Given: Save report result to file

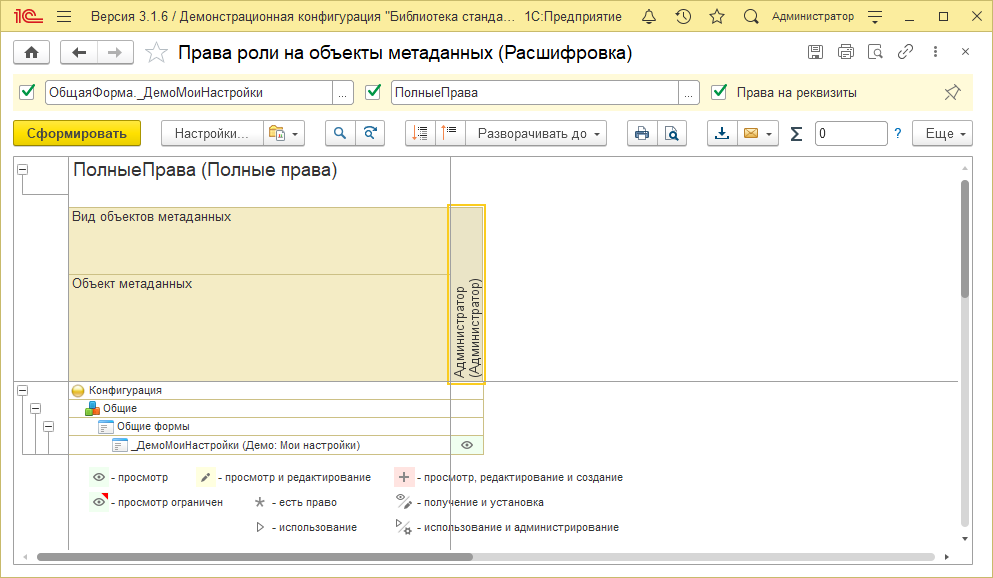Looking at the screenshot, I should coord(722,134).
